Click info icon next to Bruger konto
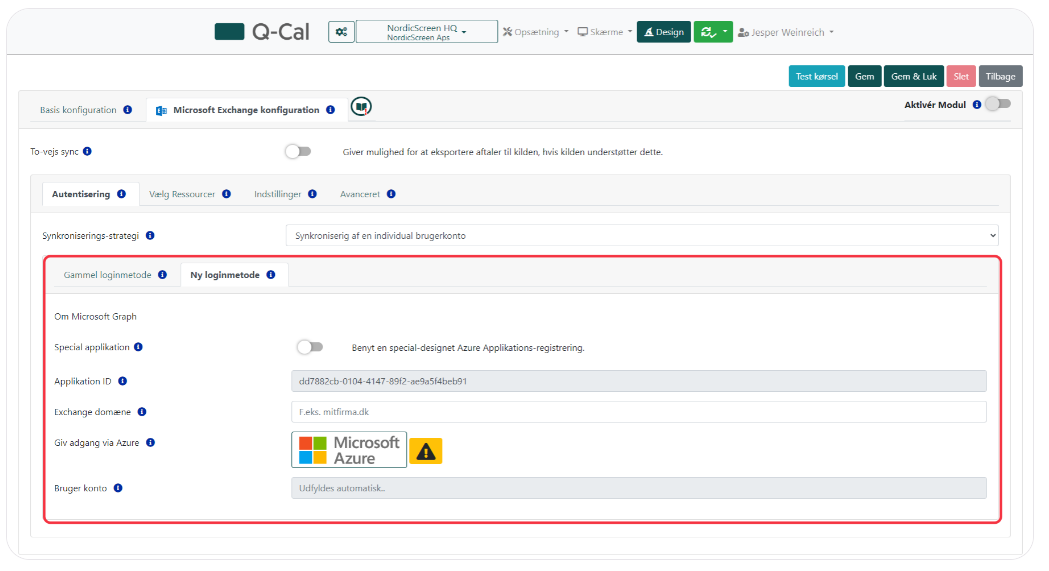Screen dimensions: 1049x571 (x=118, y=488)
